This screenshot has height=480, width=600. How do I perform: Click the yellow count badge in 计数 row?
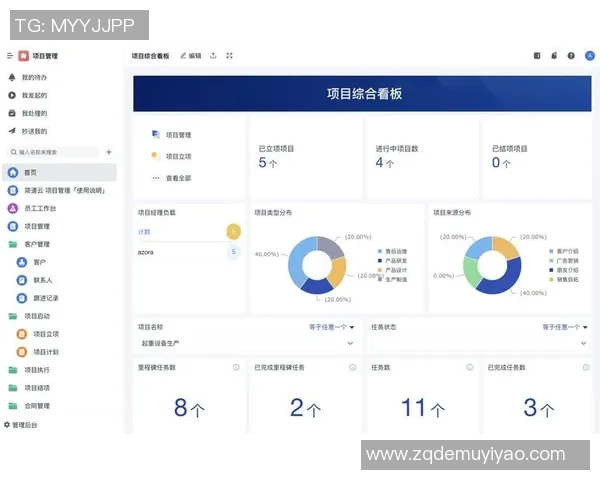(234, 232)
